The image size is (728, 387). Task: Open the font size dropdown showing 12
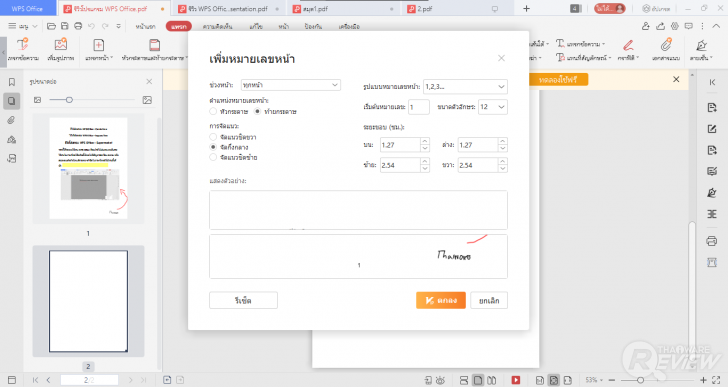[x=493, y=107]
